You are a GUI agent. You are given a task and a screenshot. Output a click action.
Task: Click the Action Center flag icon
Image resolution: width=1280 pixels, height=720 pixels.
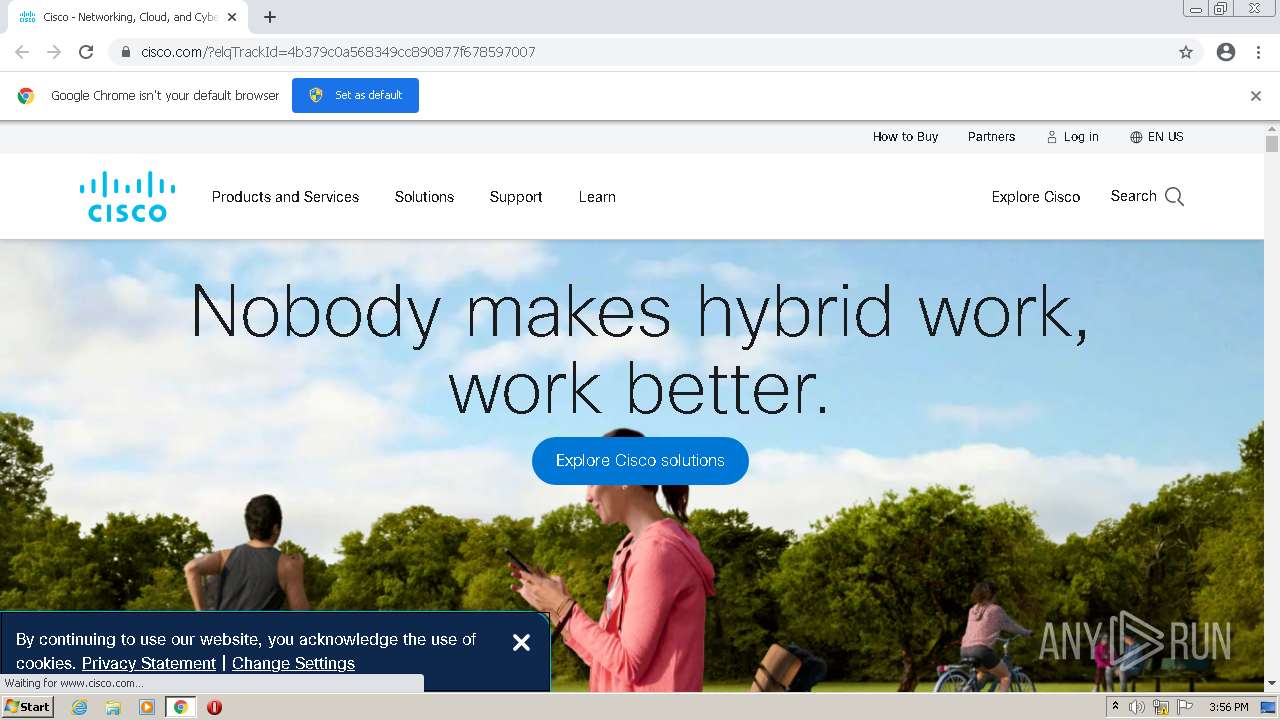[1185, 707]
